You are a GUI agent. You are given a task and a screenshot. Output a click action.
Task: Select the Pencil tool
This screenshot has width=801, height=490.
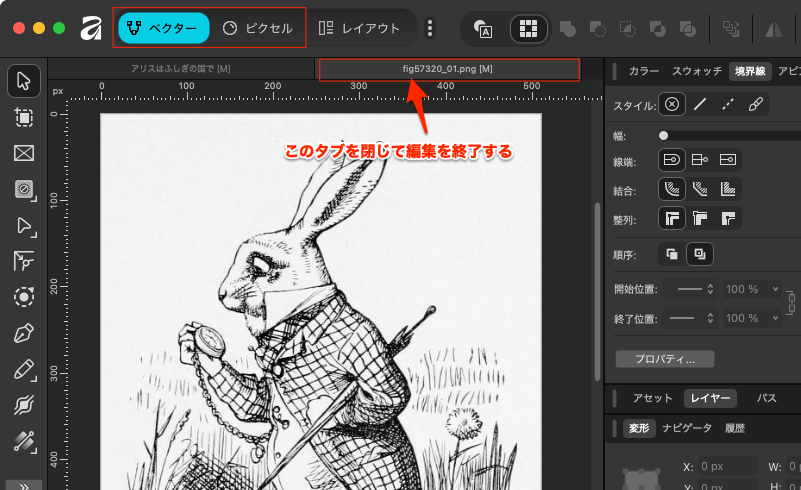(24, 370)
